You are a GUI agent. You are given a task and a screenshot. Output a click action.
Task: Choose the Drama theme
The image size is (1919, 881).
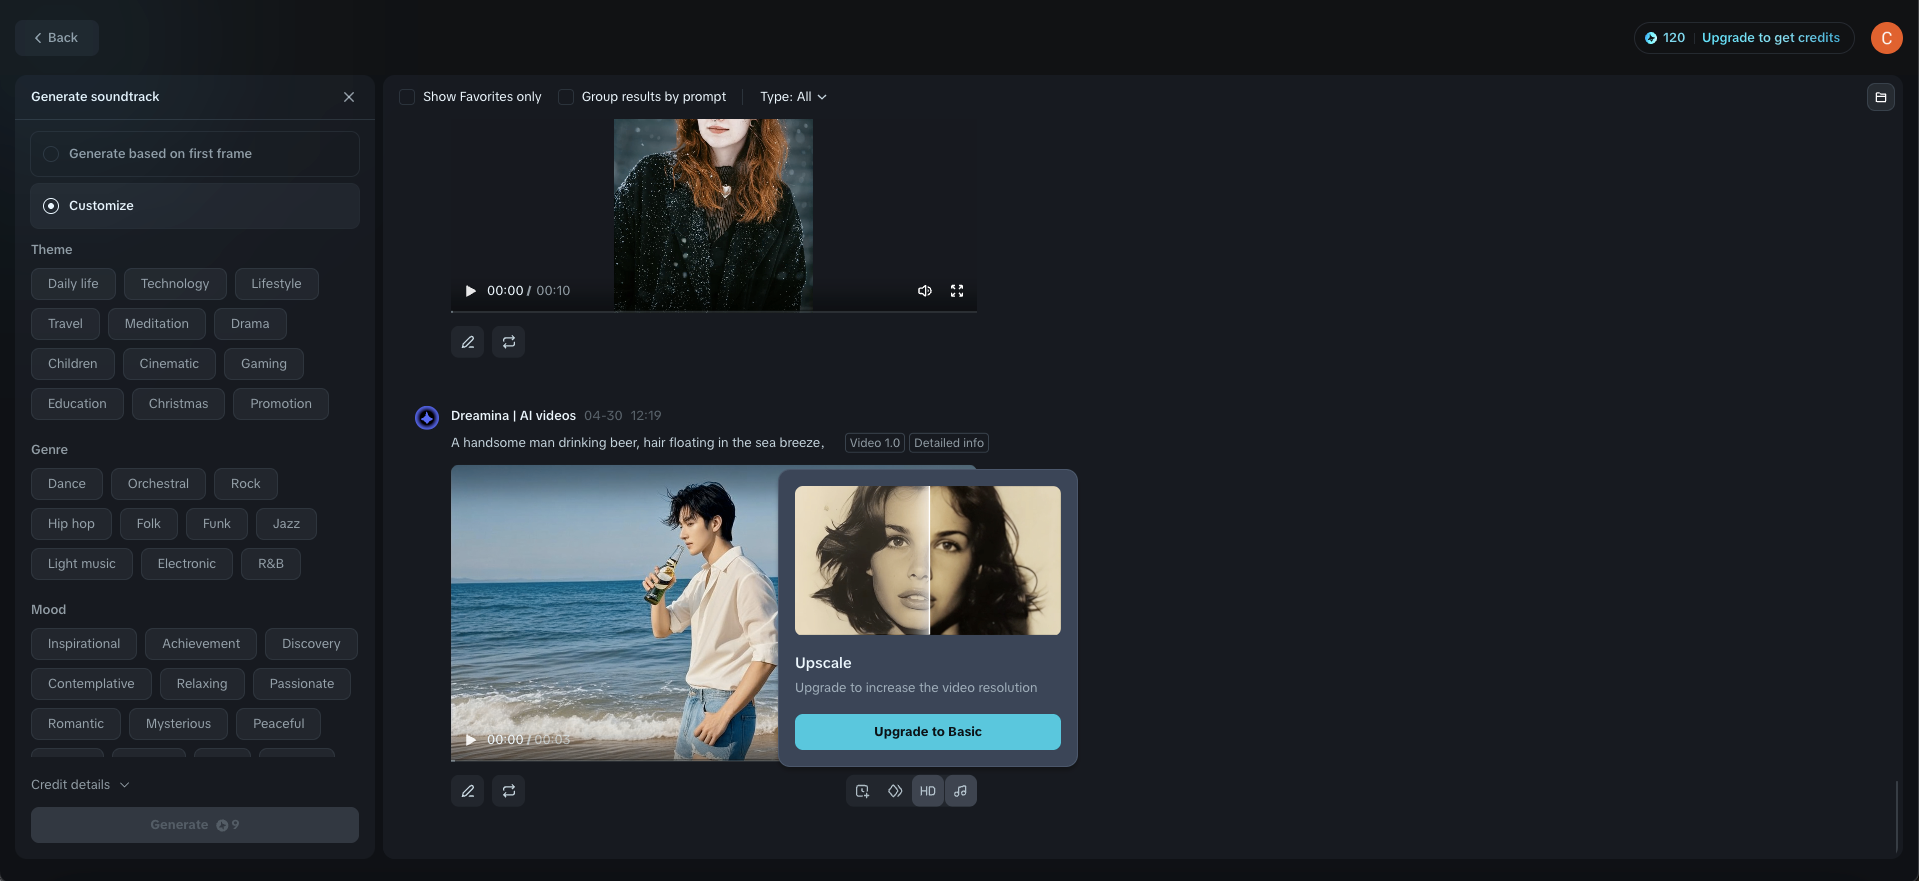[250, 324]
